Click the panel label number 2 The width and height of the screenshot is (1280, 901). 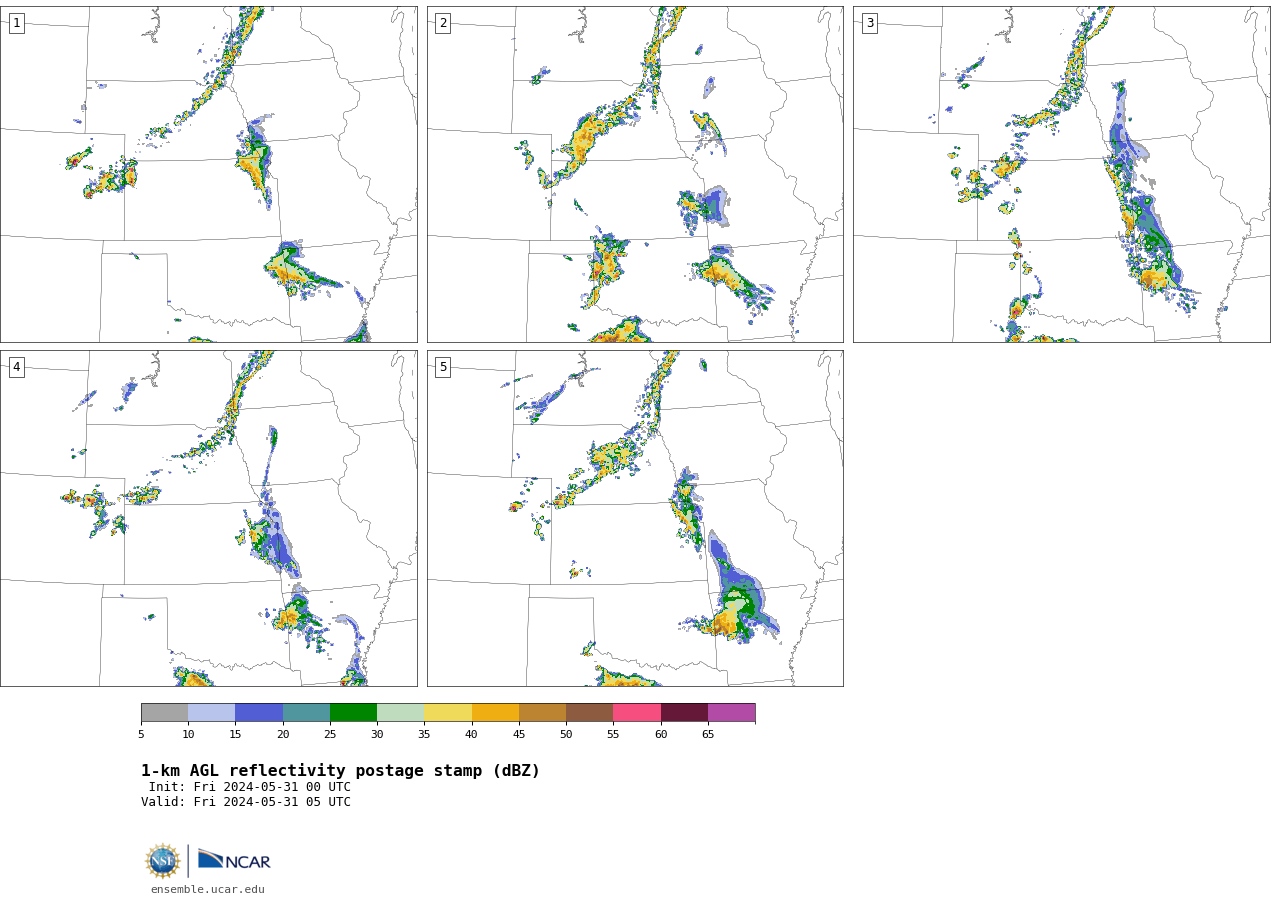click(x=443, y=23)
